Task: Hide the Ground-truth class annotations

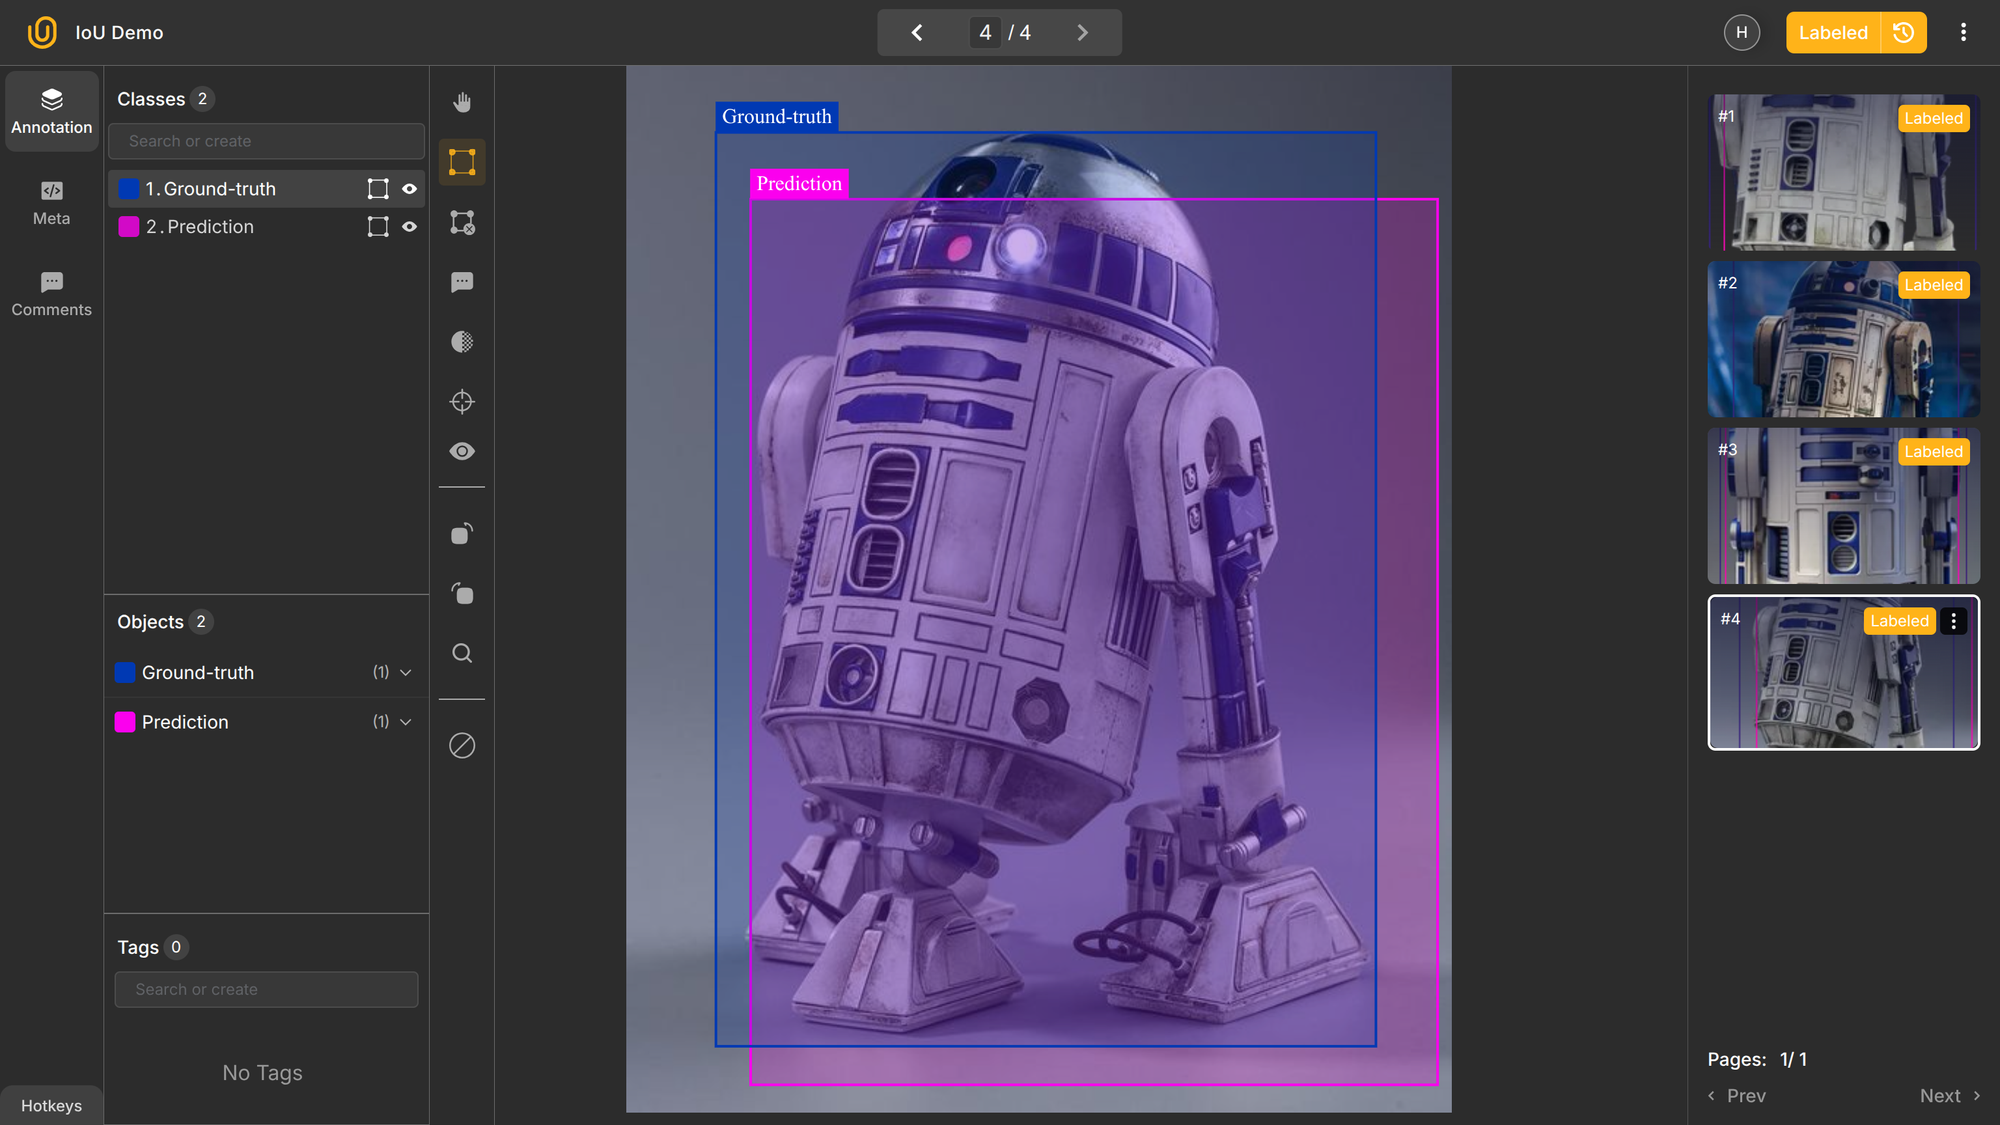Action: coord(409,189)
